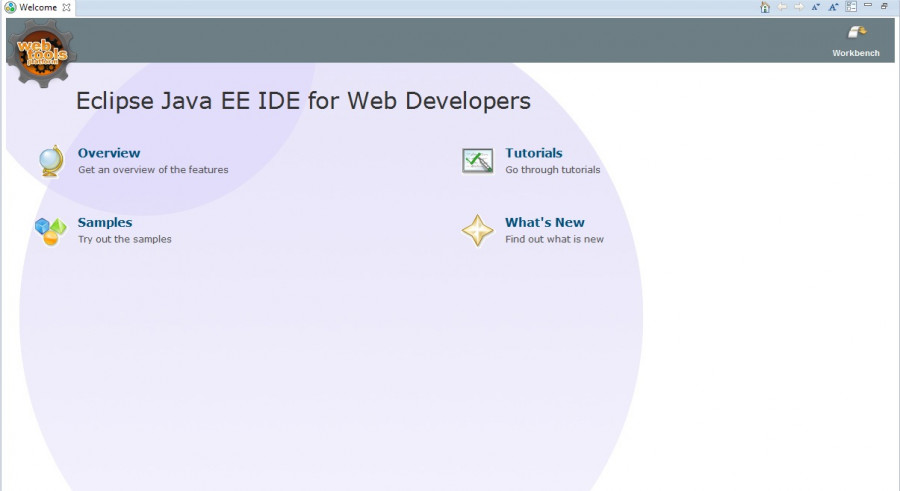900x491 pixels.
Task: Minimize the Welcome view
Action: (x=868, y=5)
